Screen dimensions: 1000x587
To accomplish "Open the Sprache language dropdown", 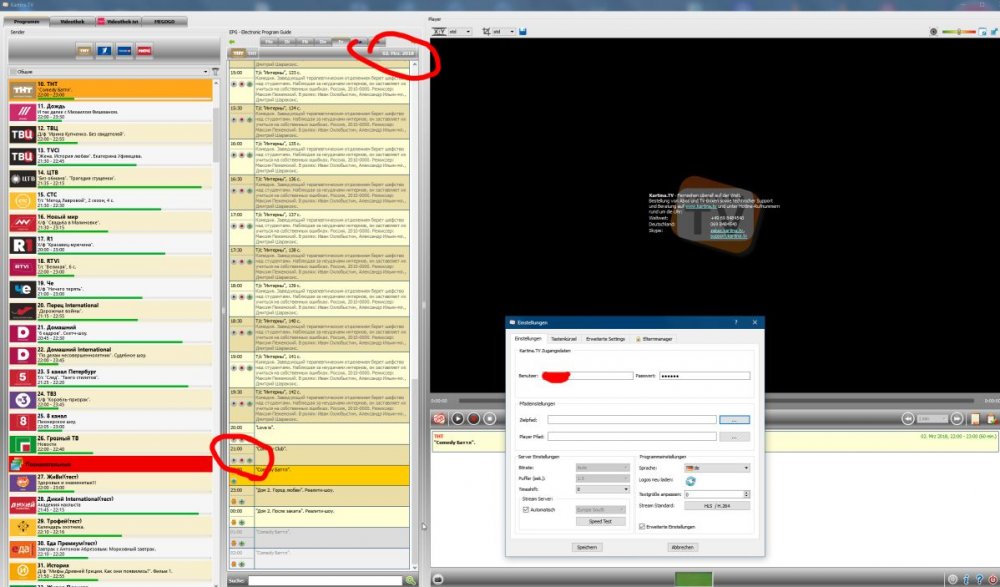I will click(x=716, y=468).
